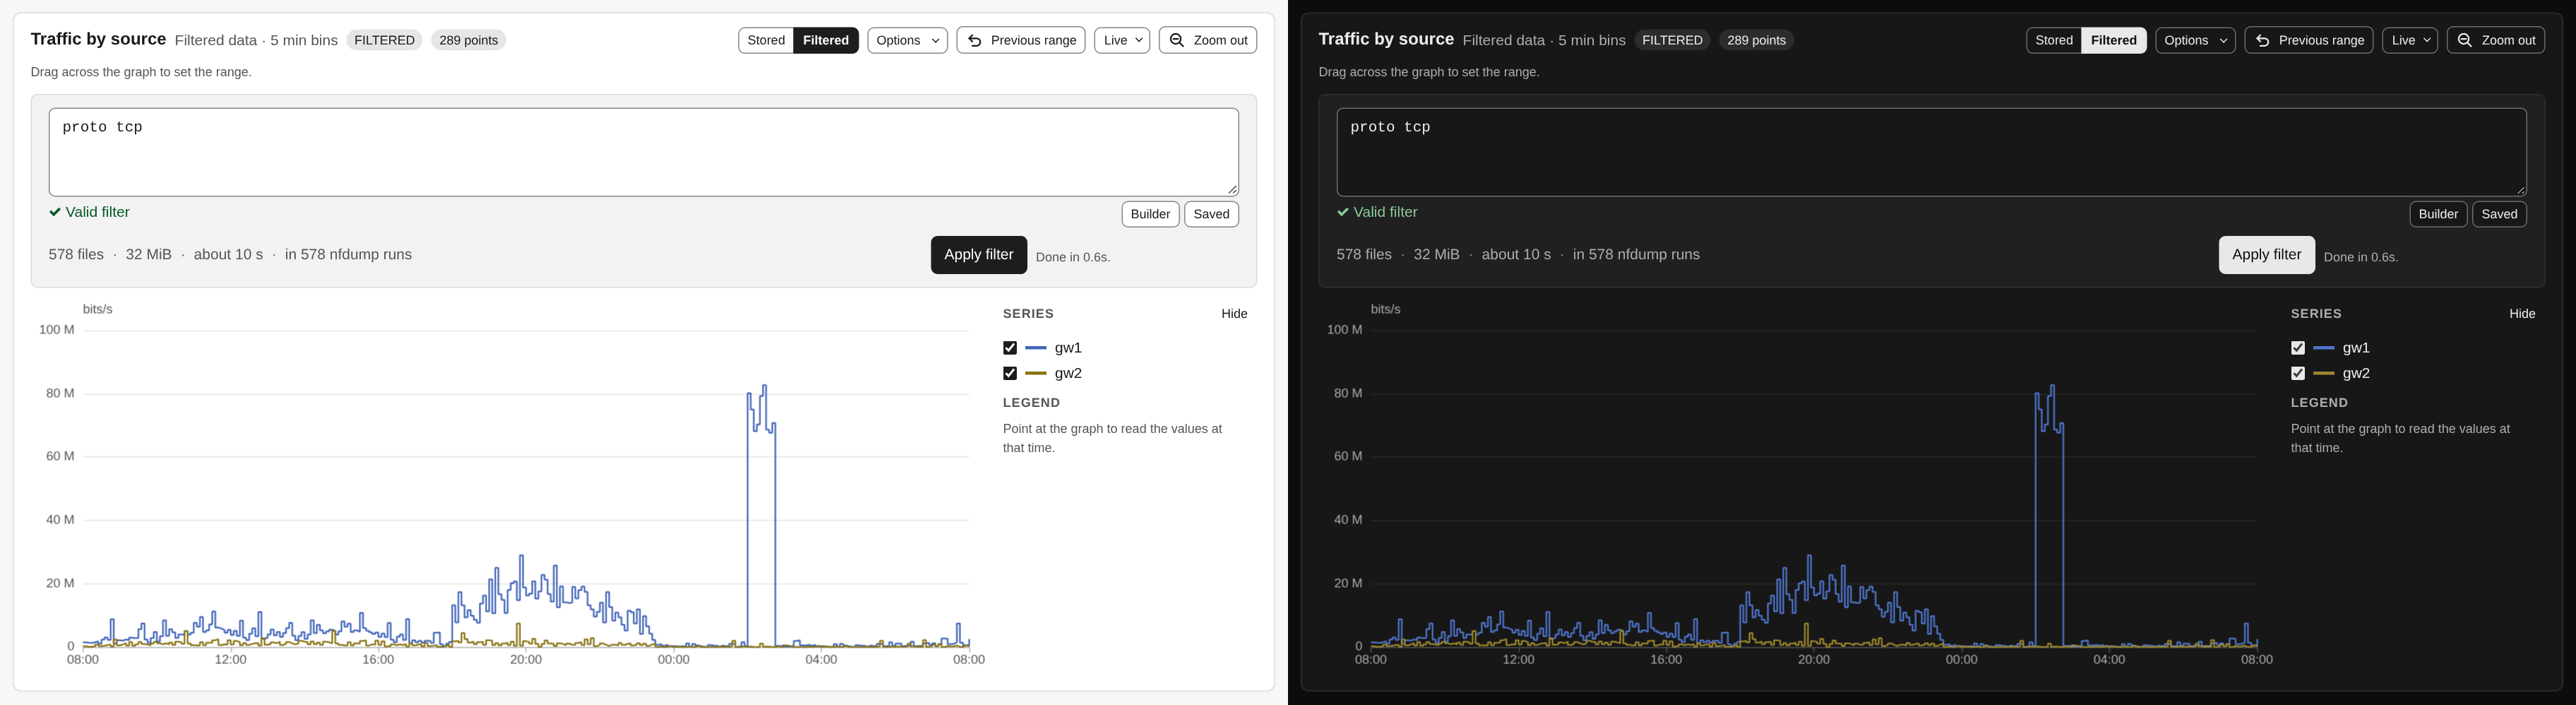Select Stored segment in light panel
The height and width of the screenshot is (705, 2576).
(x=766, y=40)
